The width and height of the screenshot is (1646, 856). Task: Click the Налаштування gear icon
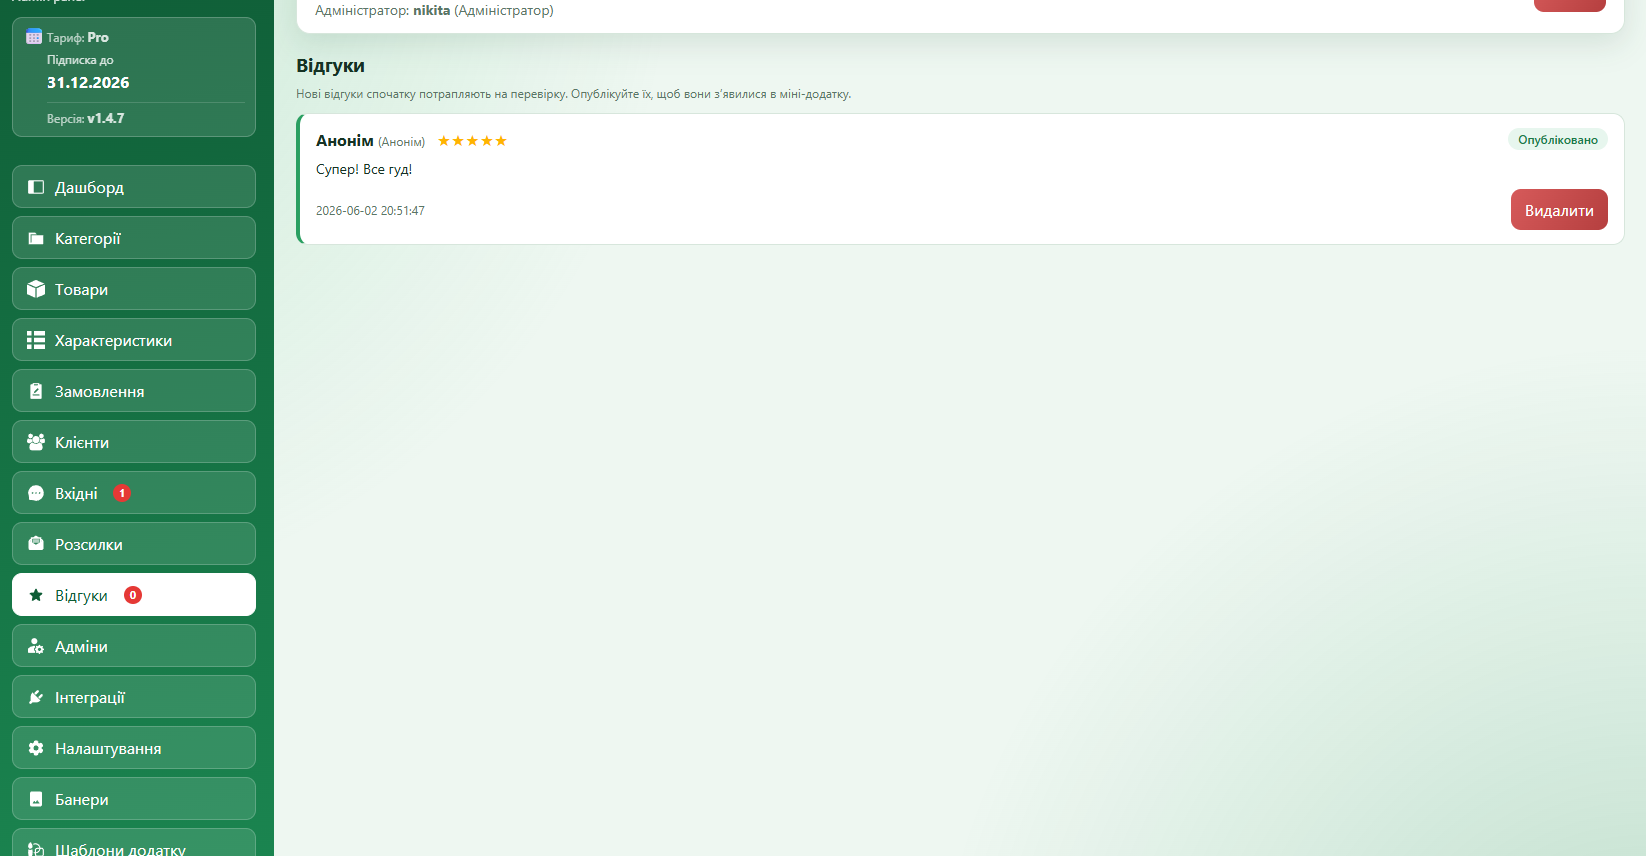[36, 748]
